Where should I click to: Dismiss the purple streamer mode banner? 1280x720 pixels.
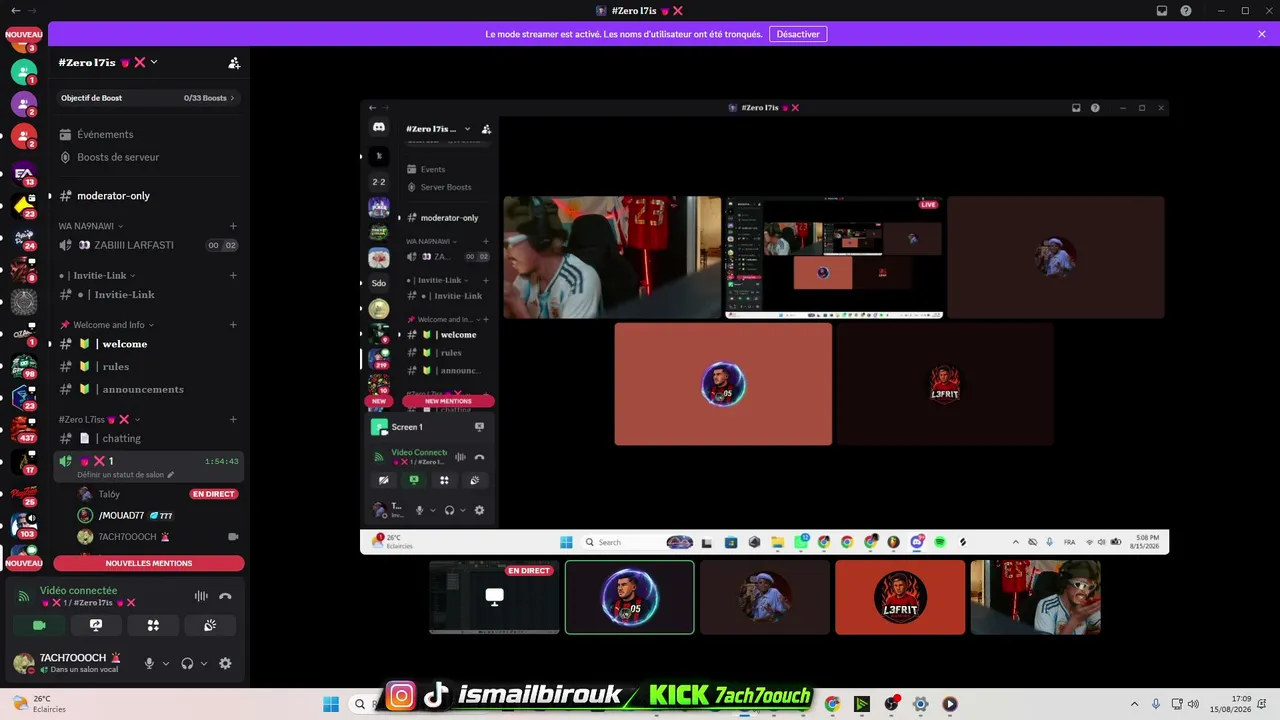pyautogui.click(x=1262, y=34)
